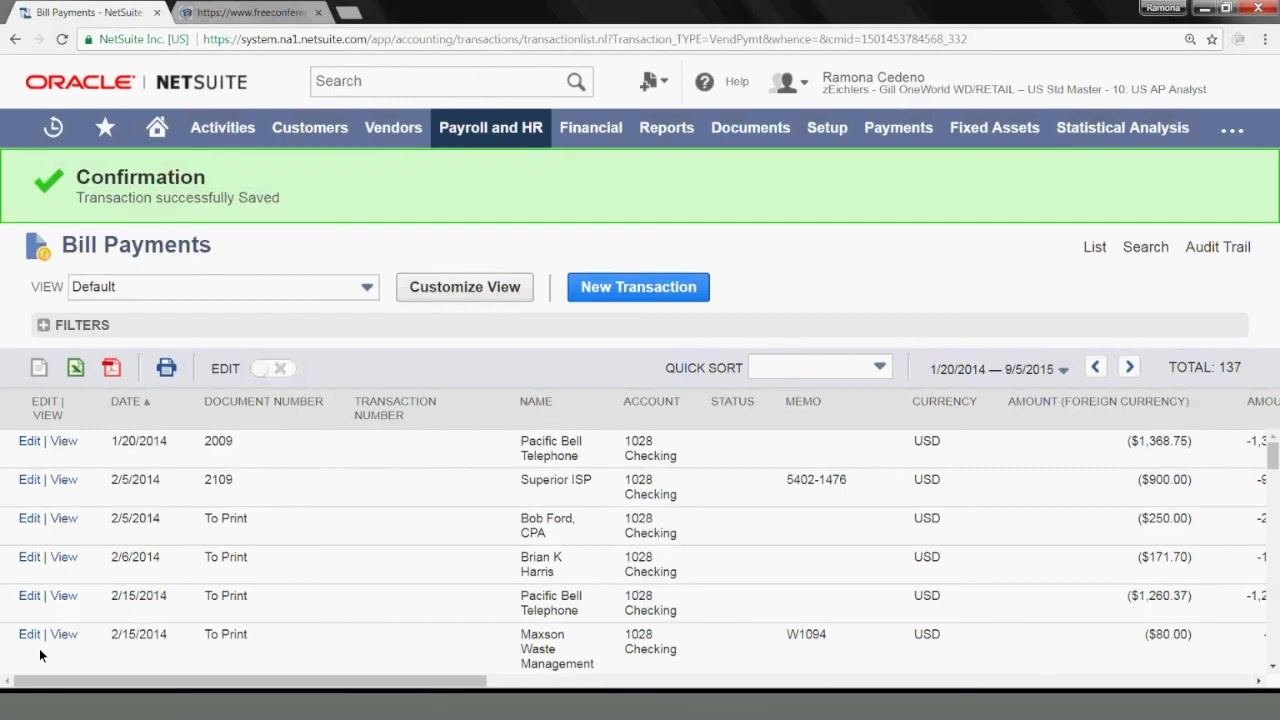Viewport: 1280px width, 720px height.
Task: View the Bob Ford, CPA payment
Action: pyautogui.click(x=64, y=518)
